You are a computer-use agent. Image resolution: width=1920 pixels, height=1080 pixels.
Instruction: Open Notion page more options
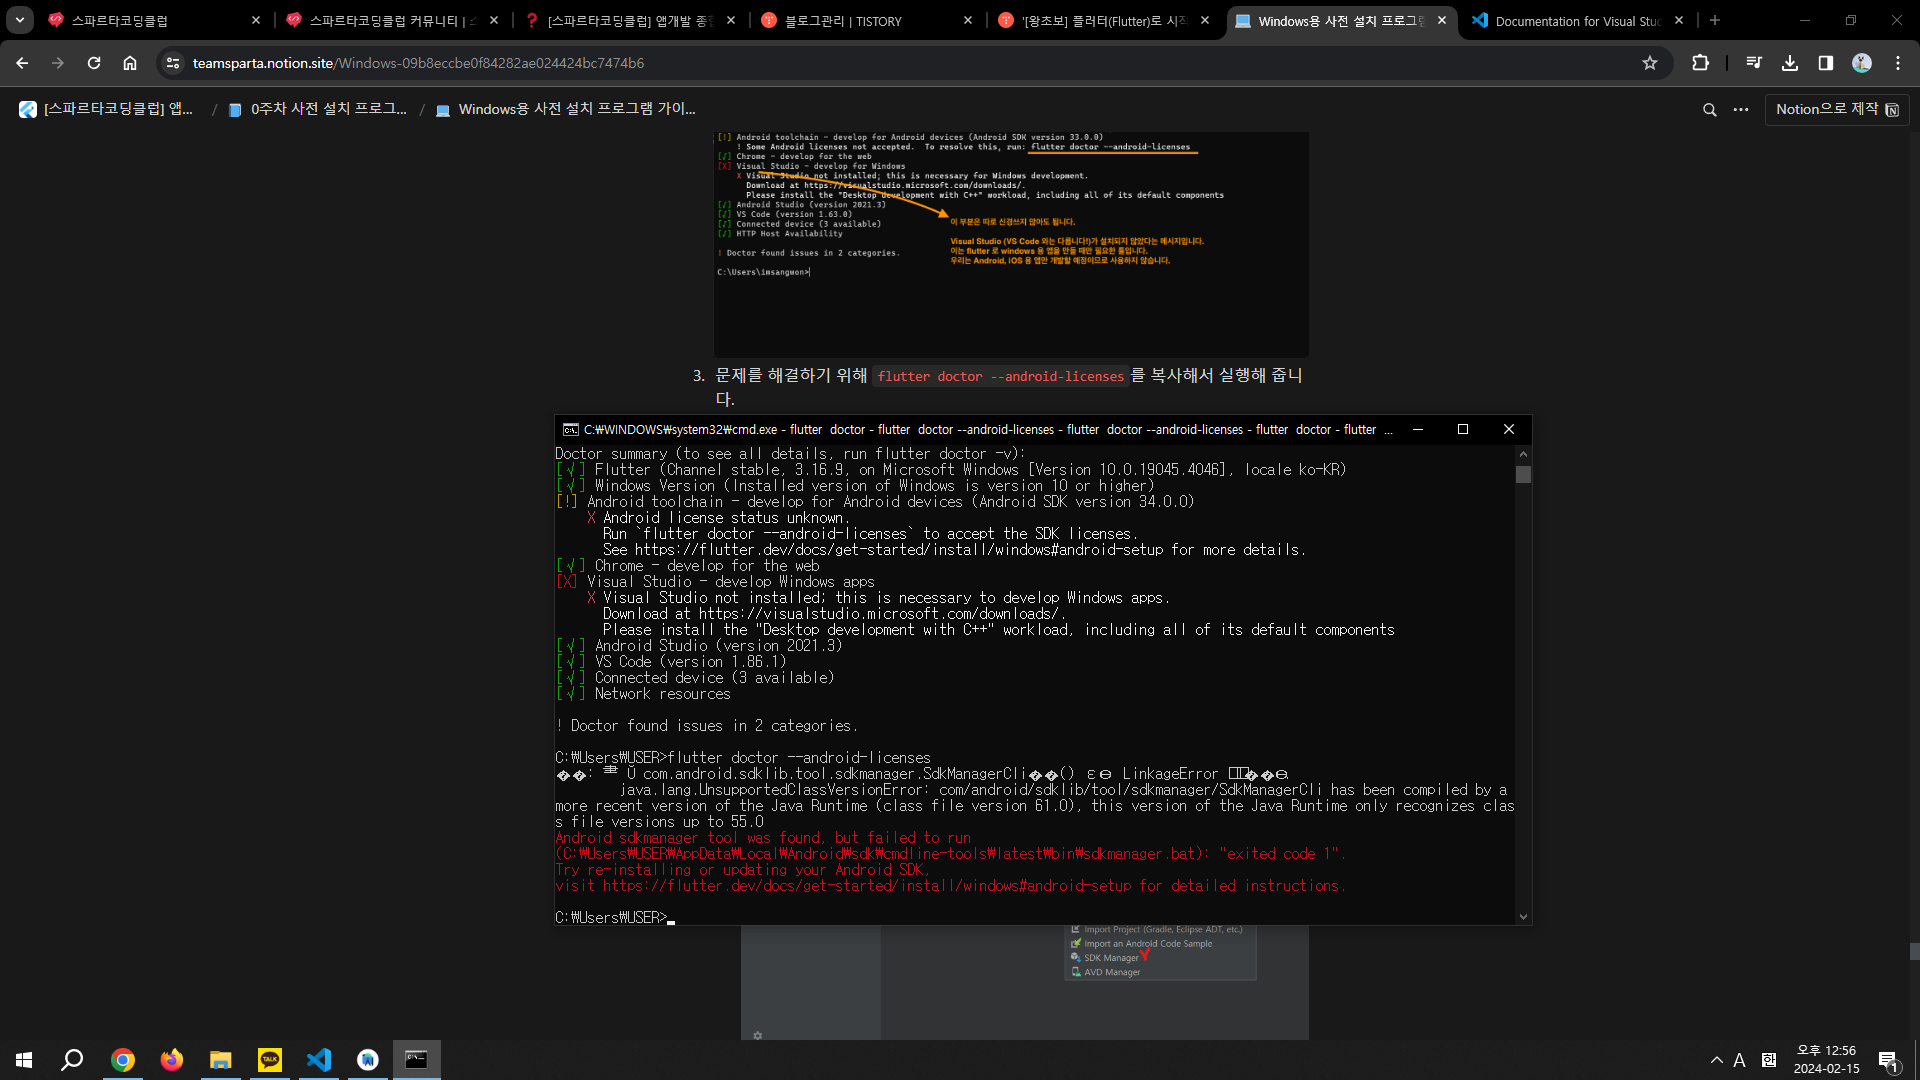(1741, 110)
